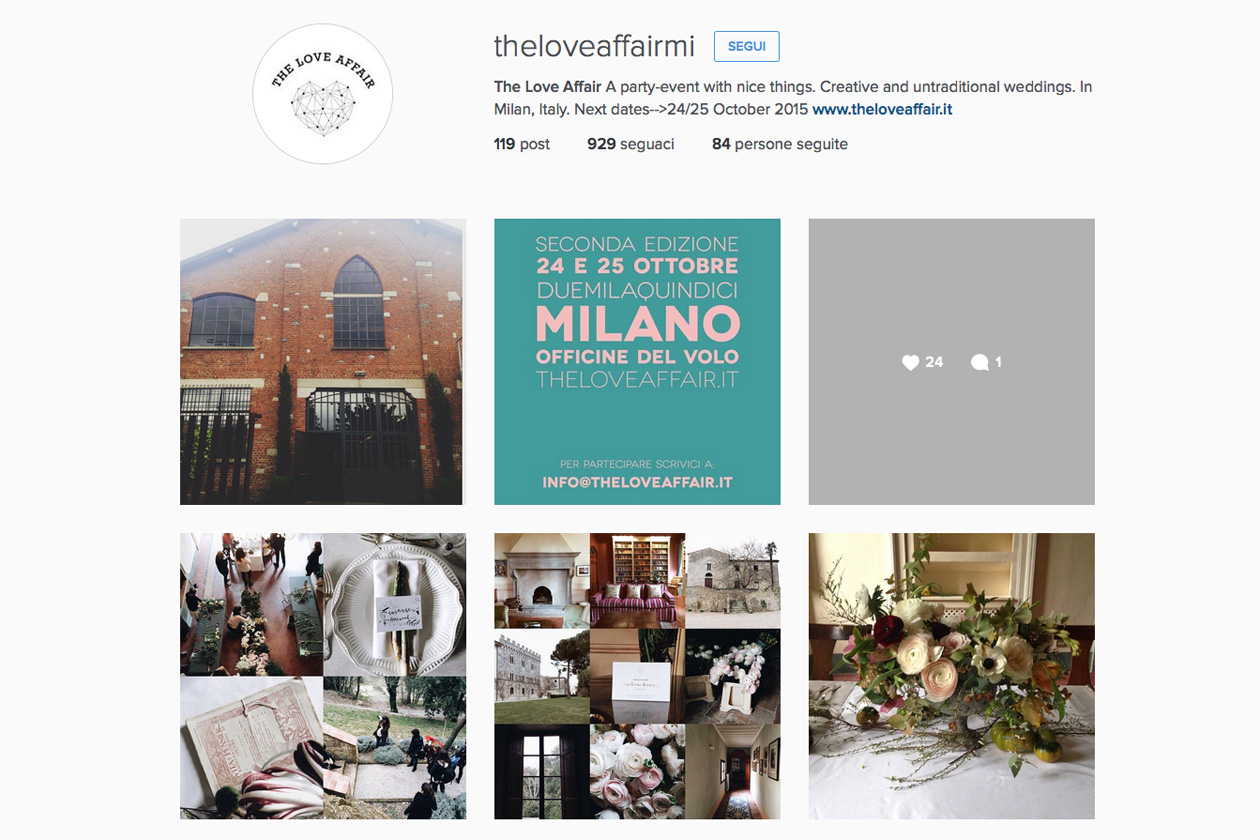Click the theloveaffairmi username heading
This screenshot has width=1260, height=840.
click(594, 46)
